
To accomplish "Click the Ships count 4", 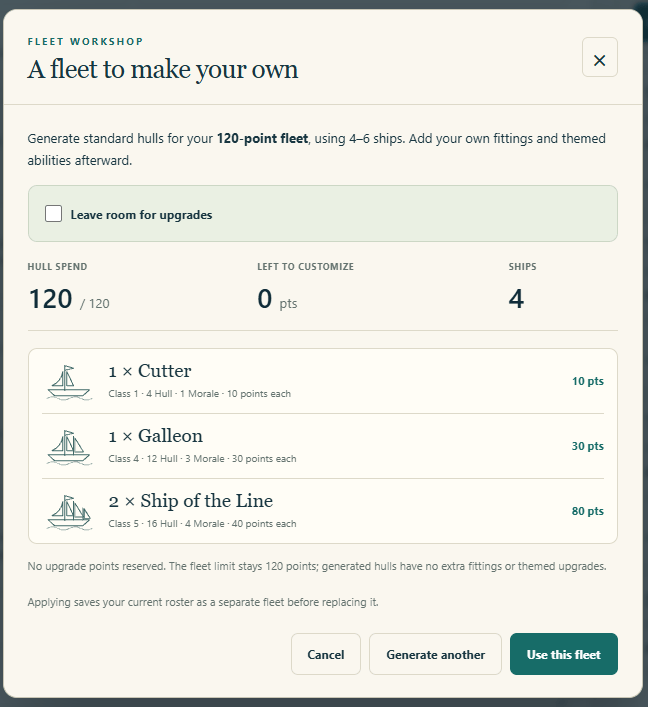I will [x=516, y=299].
